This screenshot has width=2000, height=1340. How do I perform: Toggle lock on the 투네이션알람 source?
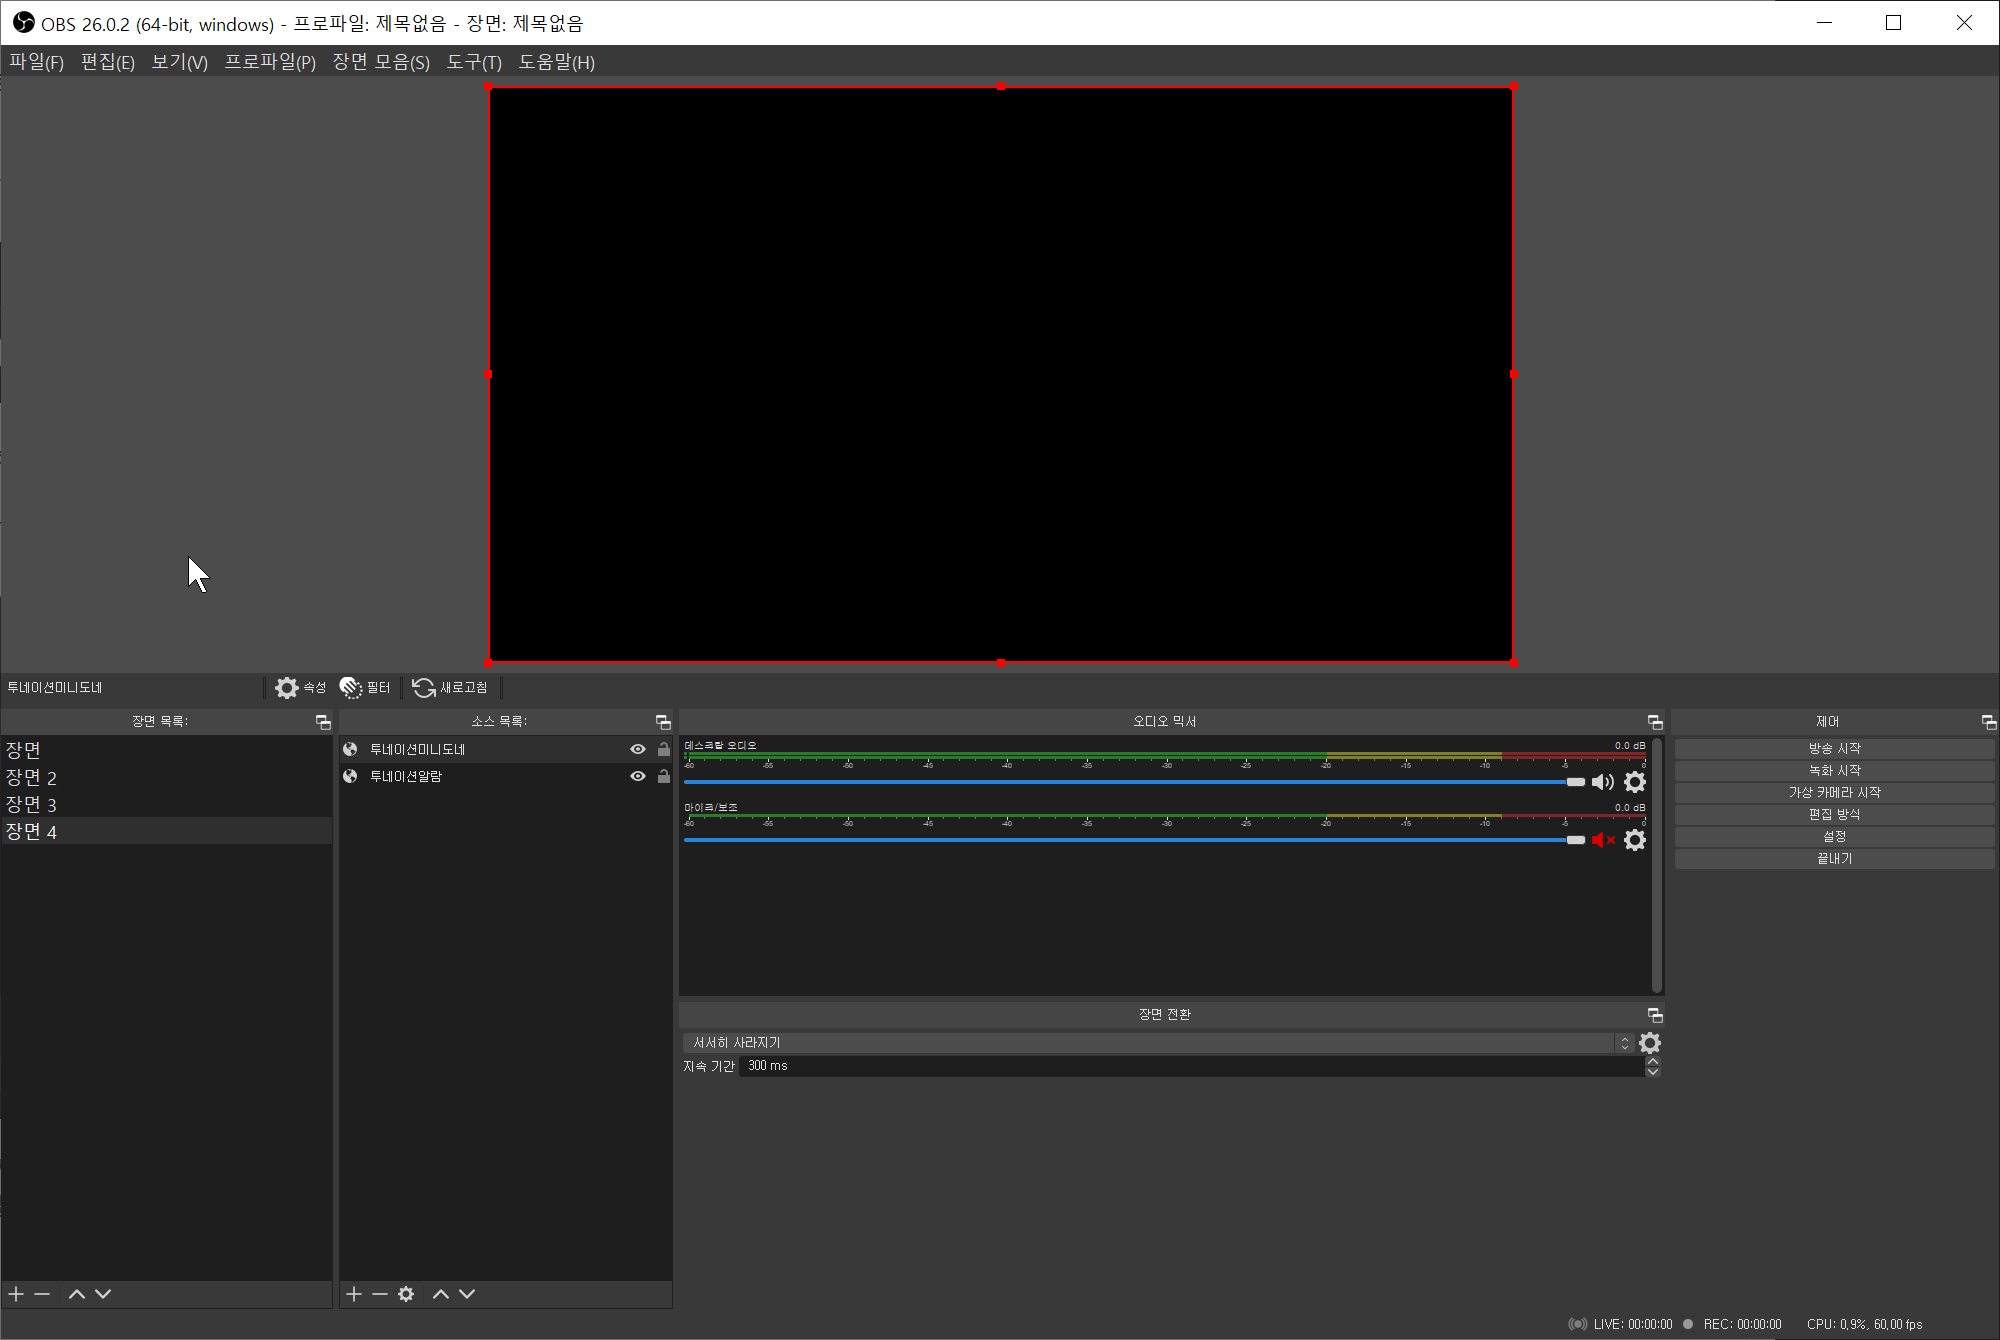[x=664, y=776]
